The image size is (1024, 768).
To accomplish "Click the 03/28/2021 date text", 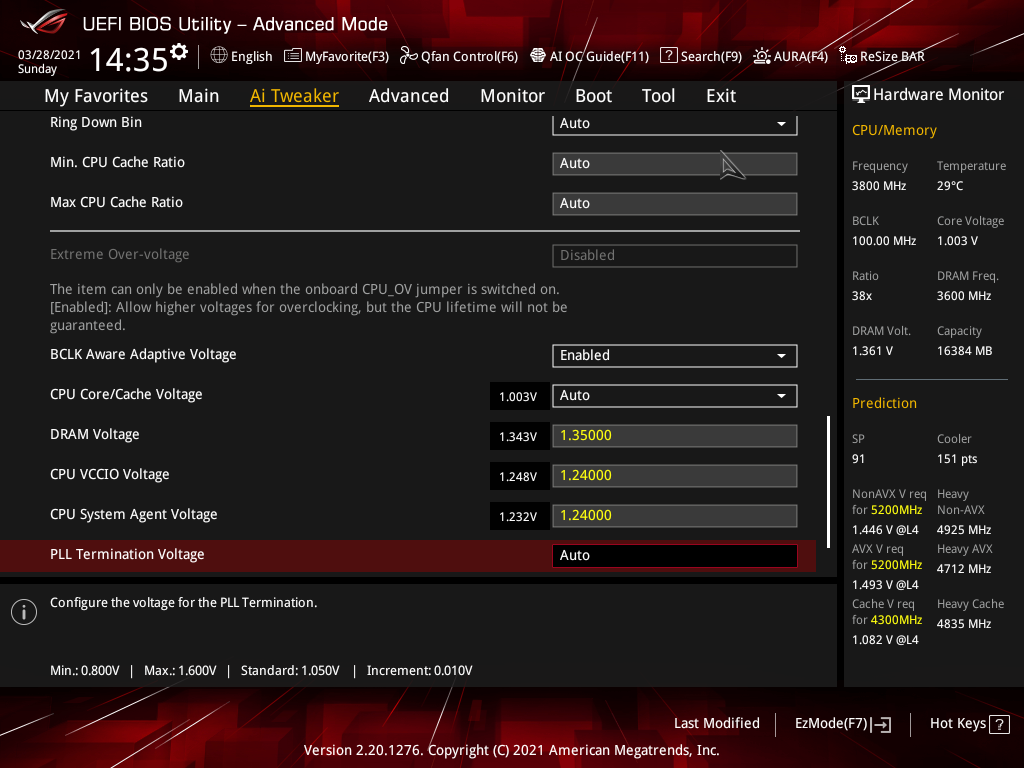I will [x=49, y=55].
